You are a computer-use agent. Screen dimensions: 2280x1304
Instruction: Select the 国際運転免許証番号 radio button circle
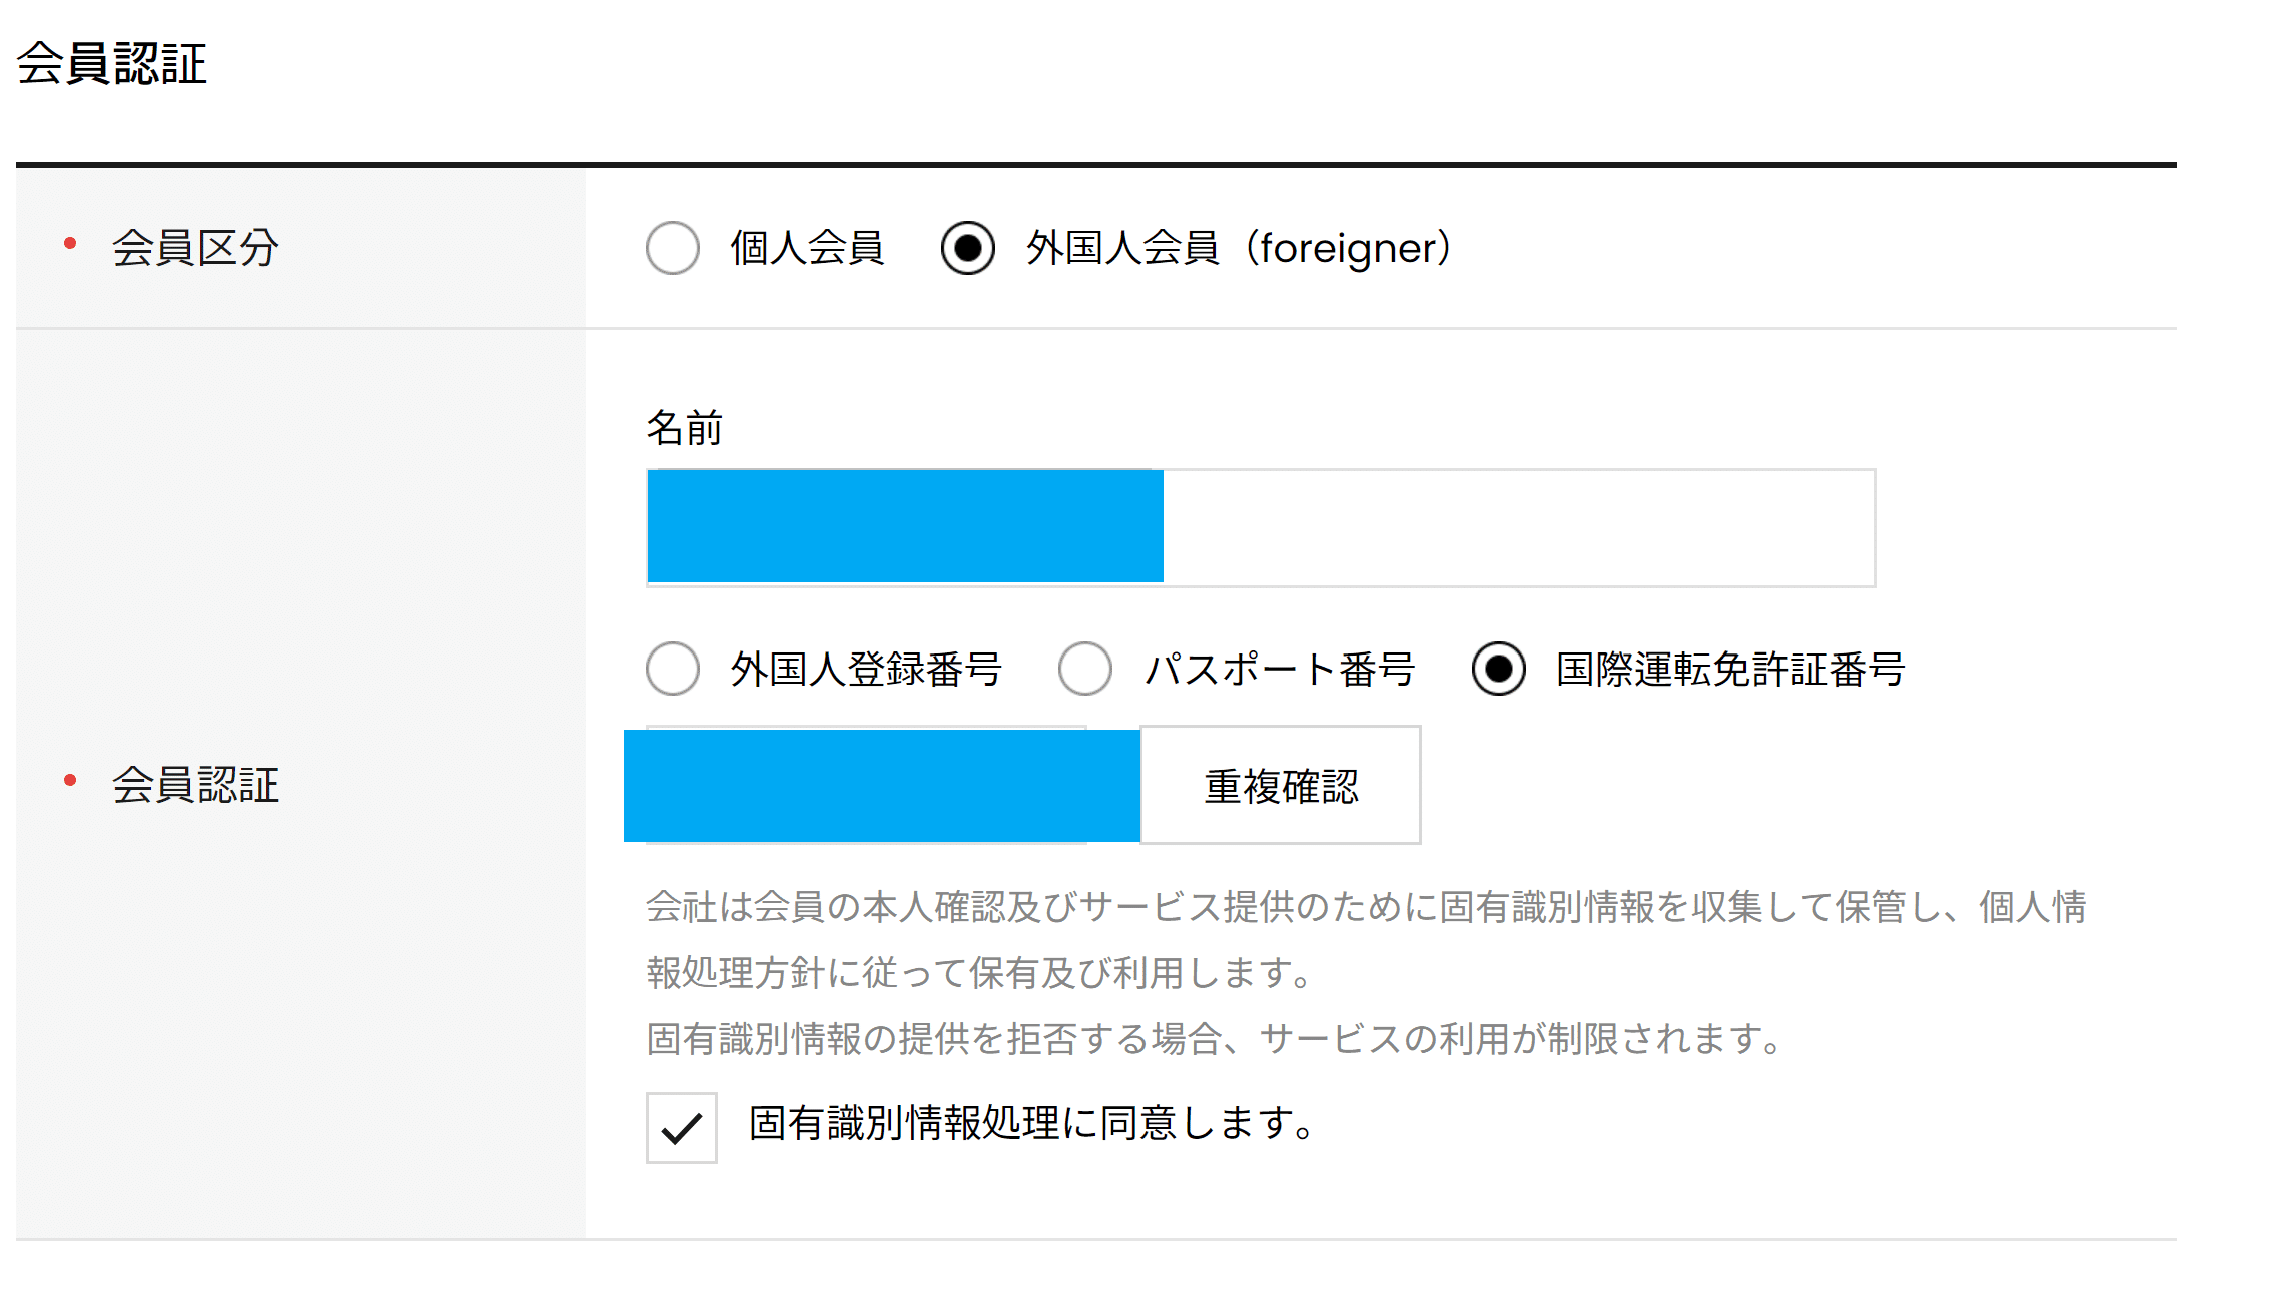tap(1498, 668)
